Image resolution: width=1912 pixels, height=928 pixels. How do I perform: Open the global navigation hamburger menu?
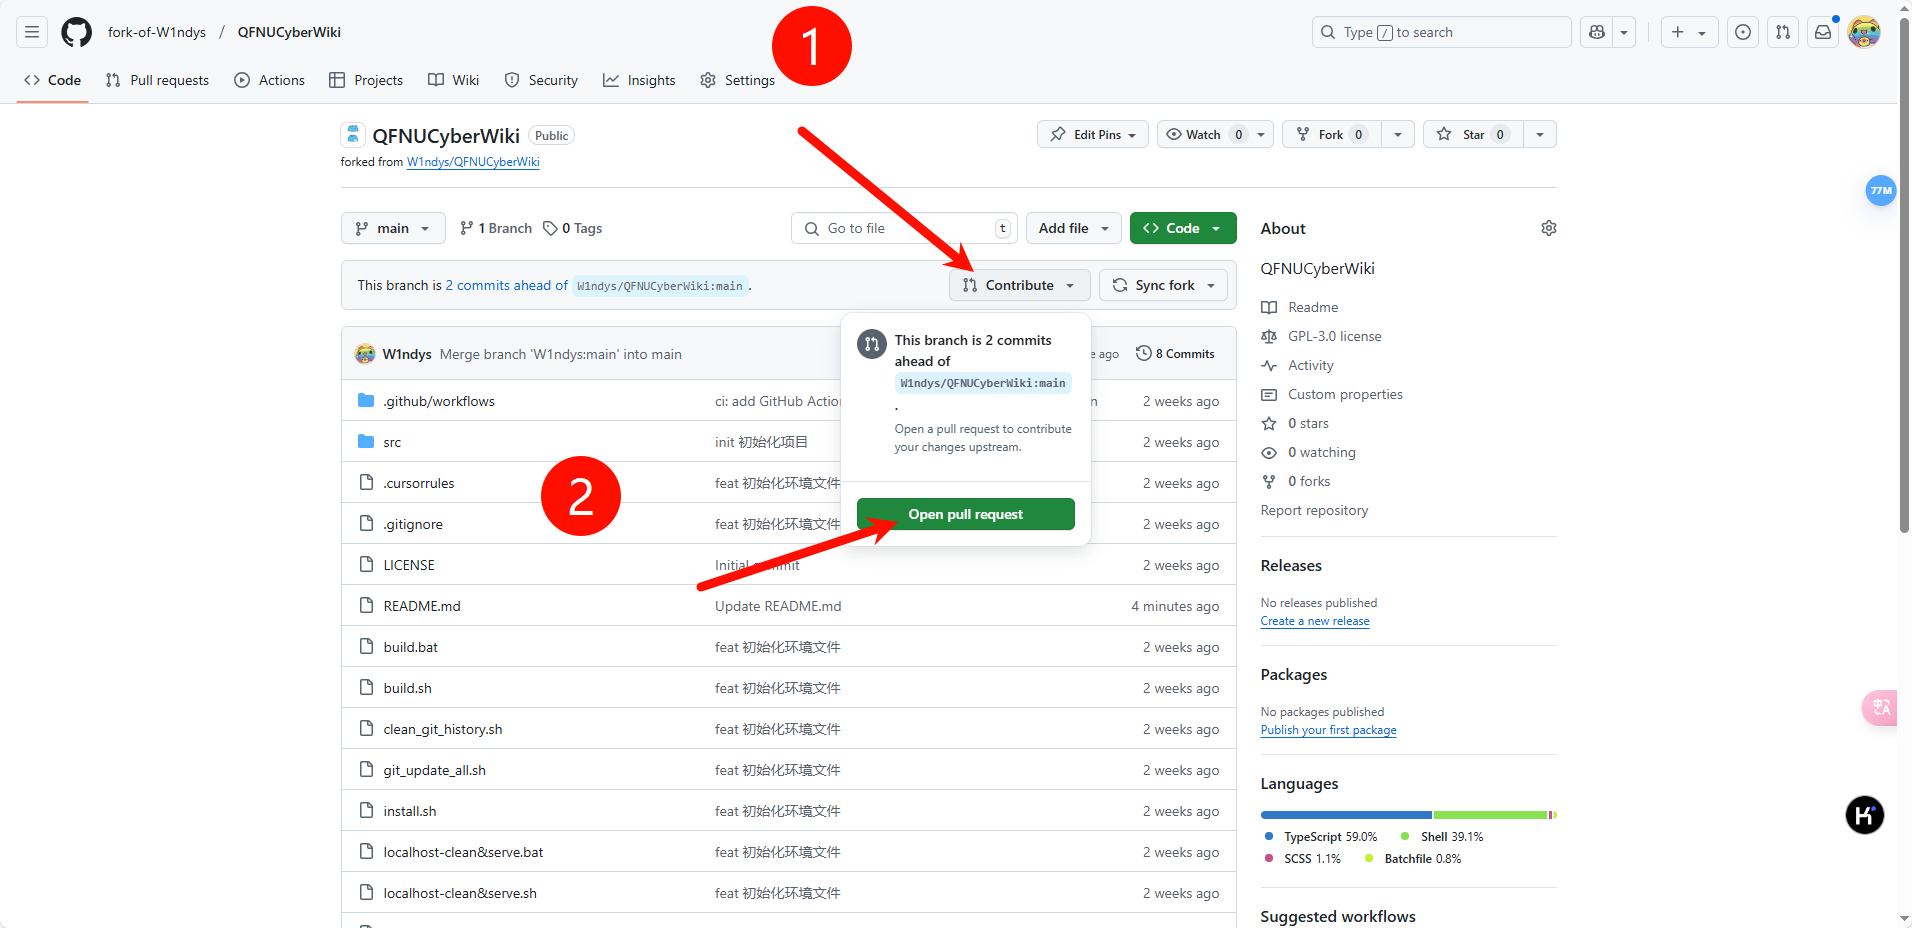(32, 32)
